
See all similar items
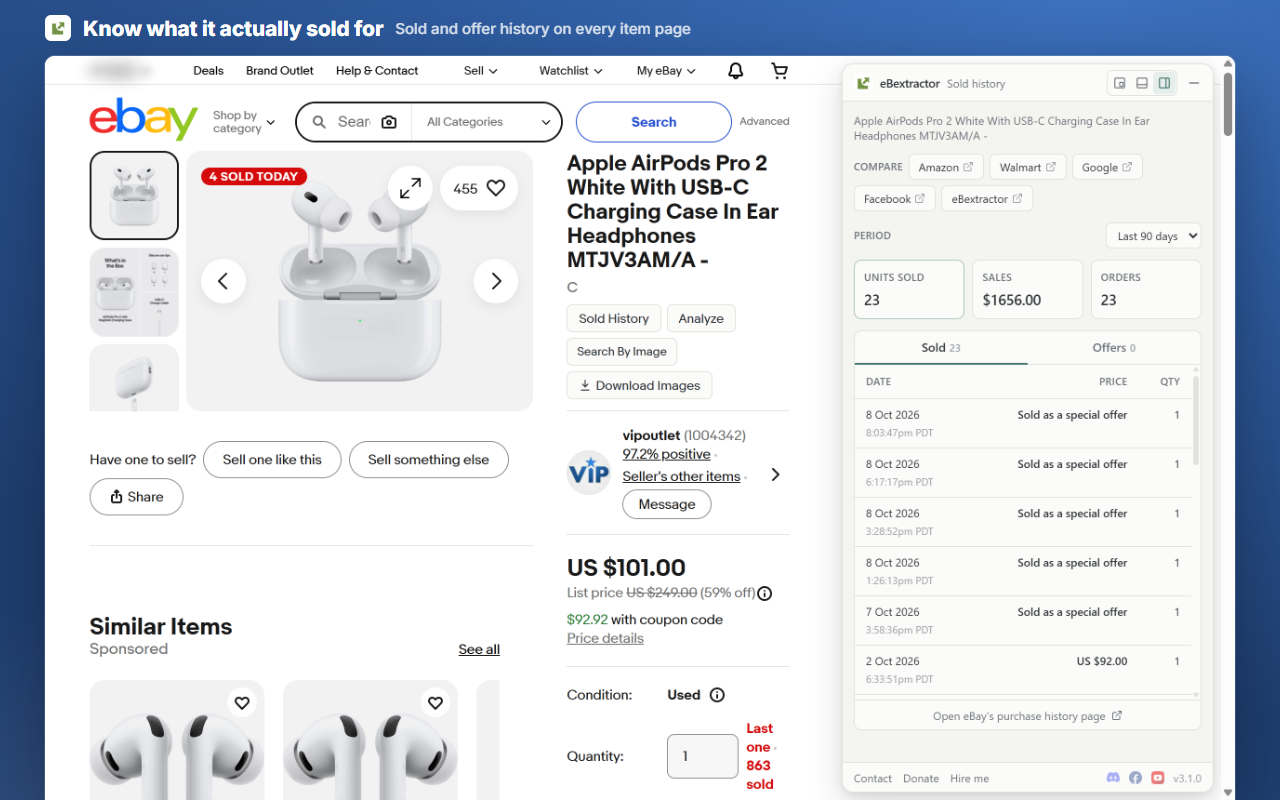tap(479, 649)
